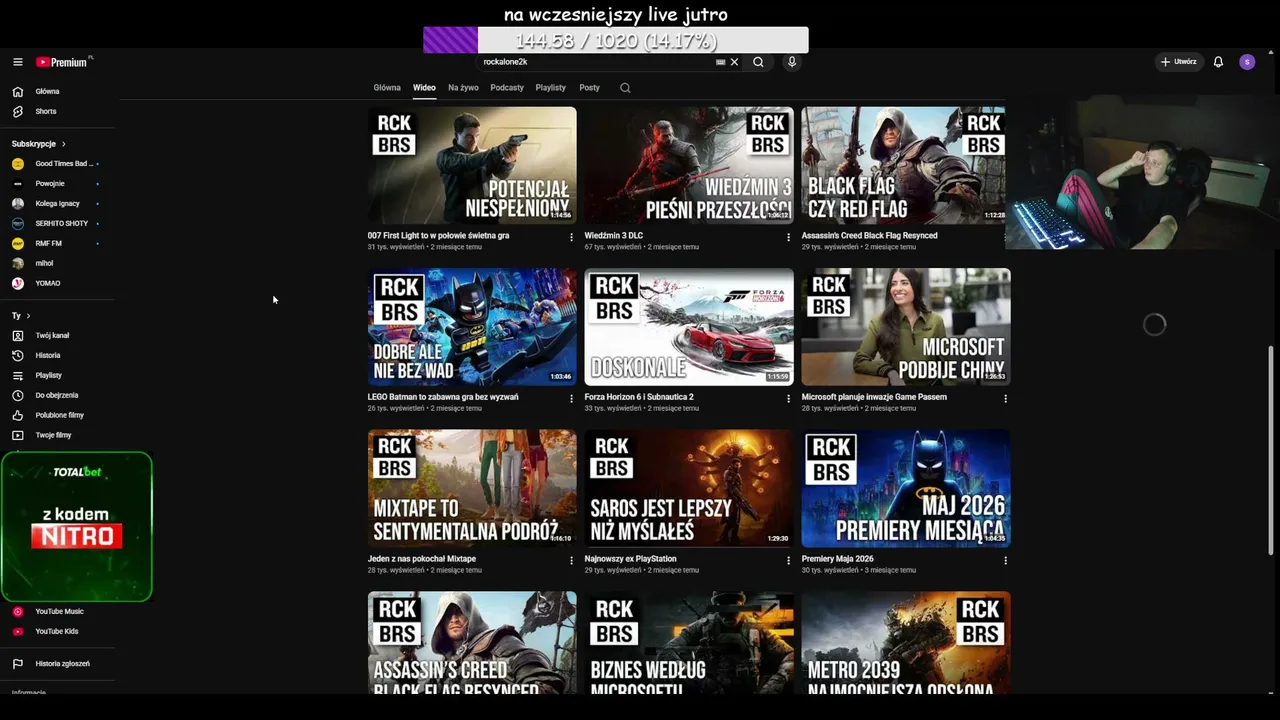Open options for Premiery Maja 2026 video

tap(1005, 560)
